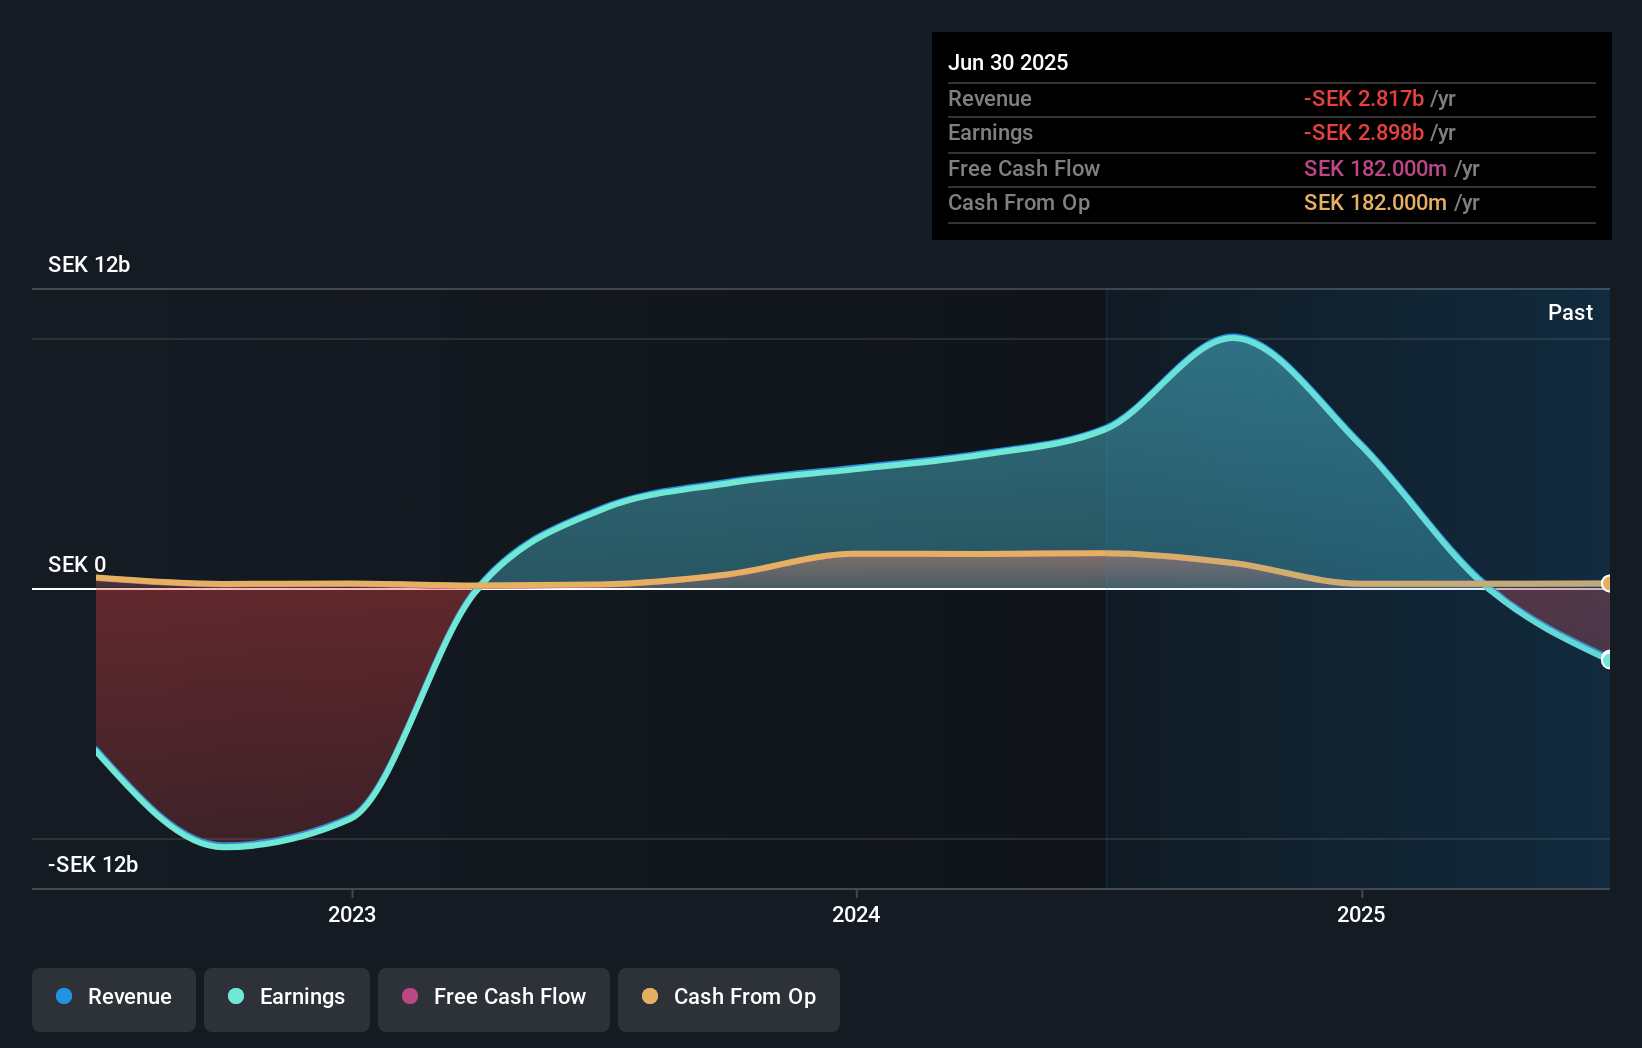Click the Earnings row label in tooltip

[x=990, y=133]
